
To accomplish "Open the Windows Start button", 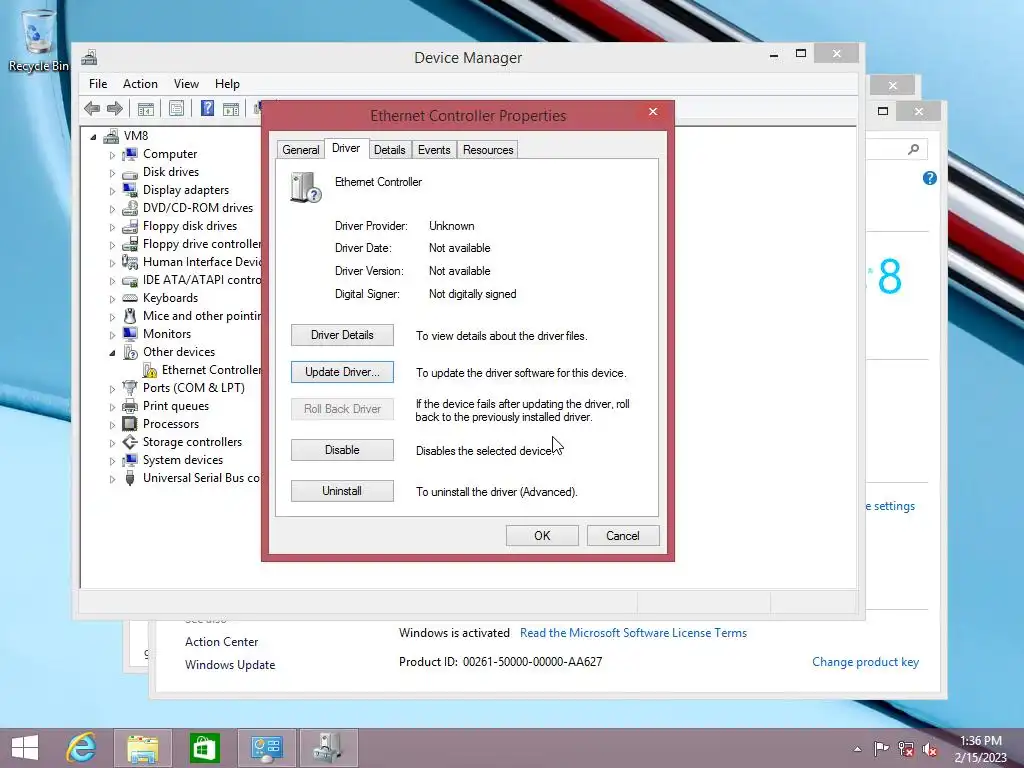I will [25, 748].
